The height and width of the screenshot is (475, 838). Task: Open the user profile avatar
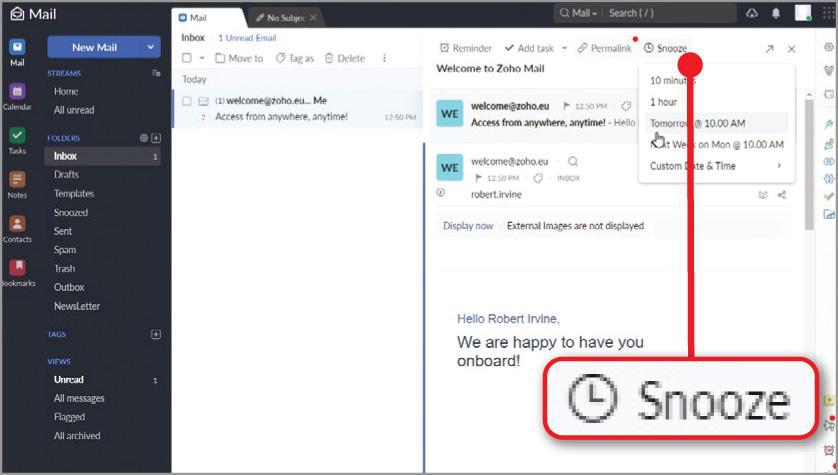coord(803,13)
